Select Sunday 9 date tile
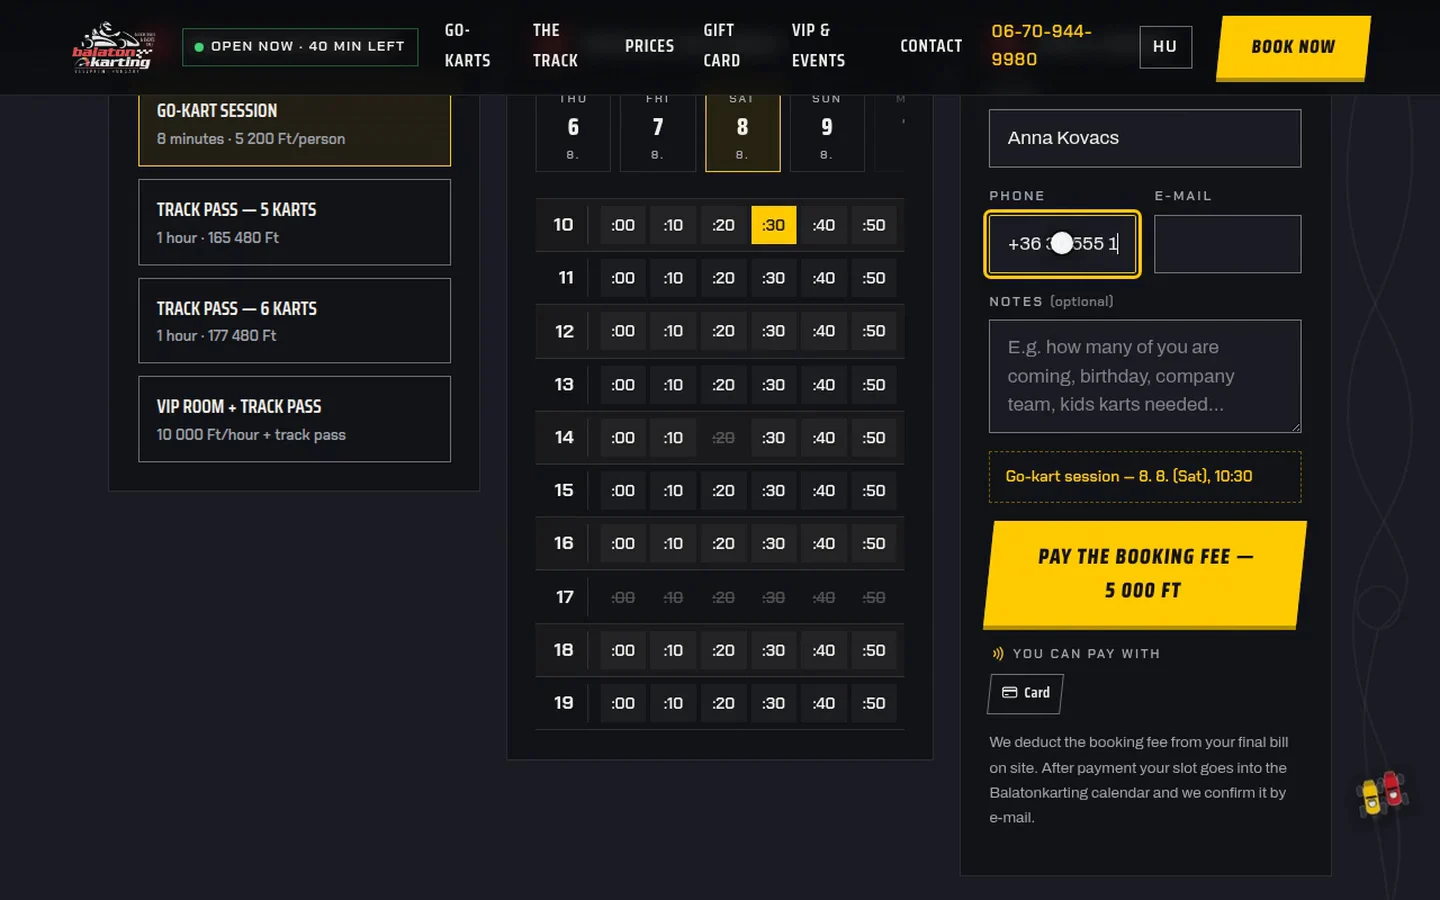 pyautogui.click(x=826, y=131)
